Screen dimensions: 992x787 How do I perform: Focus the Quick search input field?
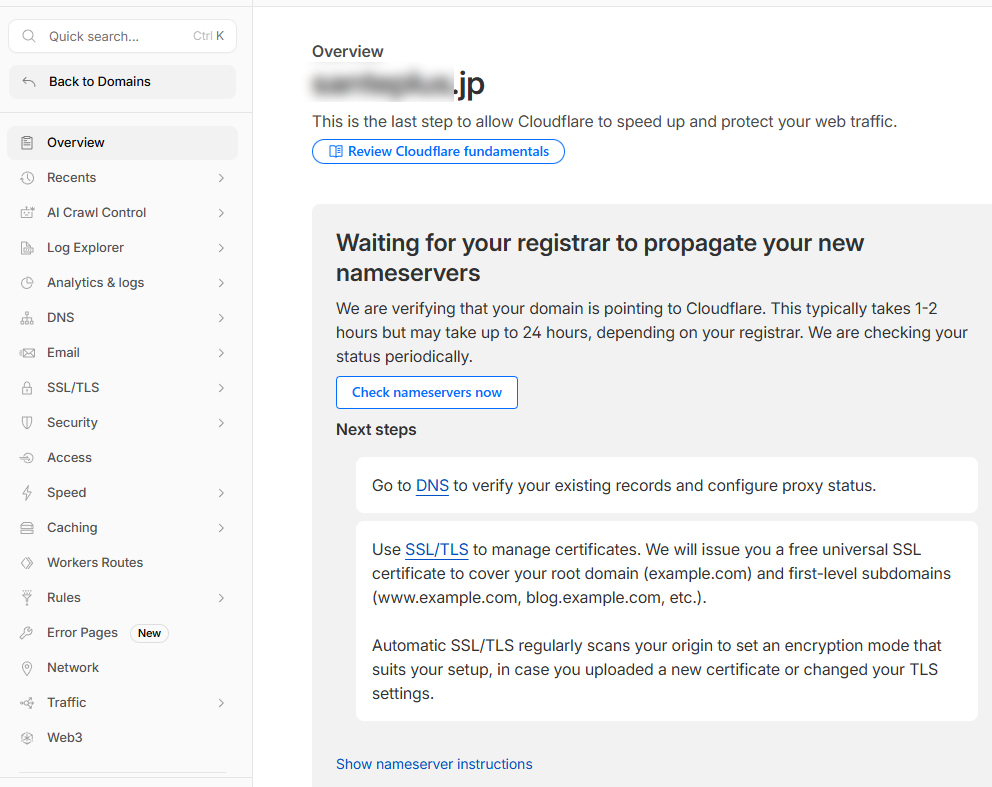(115, 36)
